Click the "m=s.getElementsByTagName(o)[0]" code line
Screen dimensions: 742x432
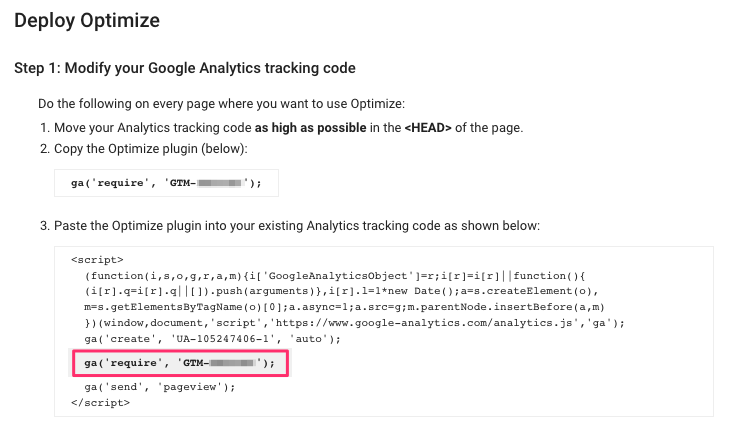345,307
